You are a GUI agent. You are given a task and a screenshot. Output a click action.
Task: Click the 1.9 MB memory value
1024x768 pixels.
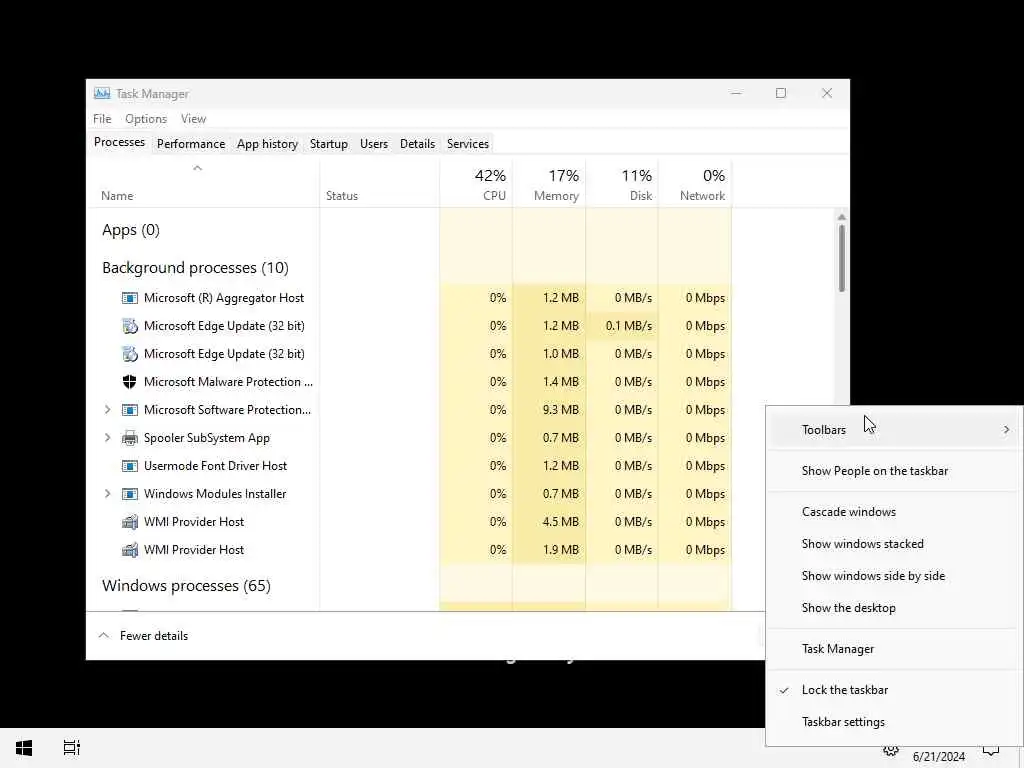coord(560,550)
